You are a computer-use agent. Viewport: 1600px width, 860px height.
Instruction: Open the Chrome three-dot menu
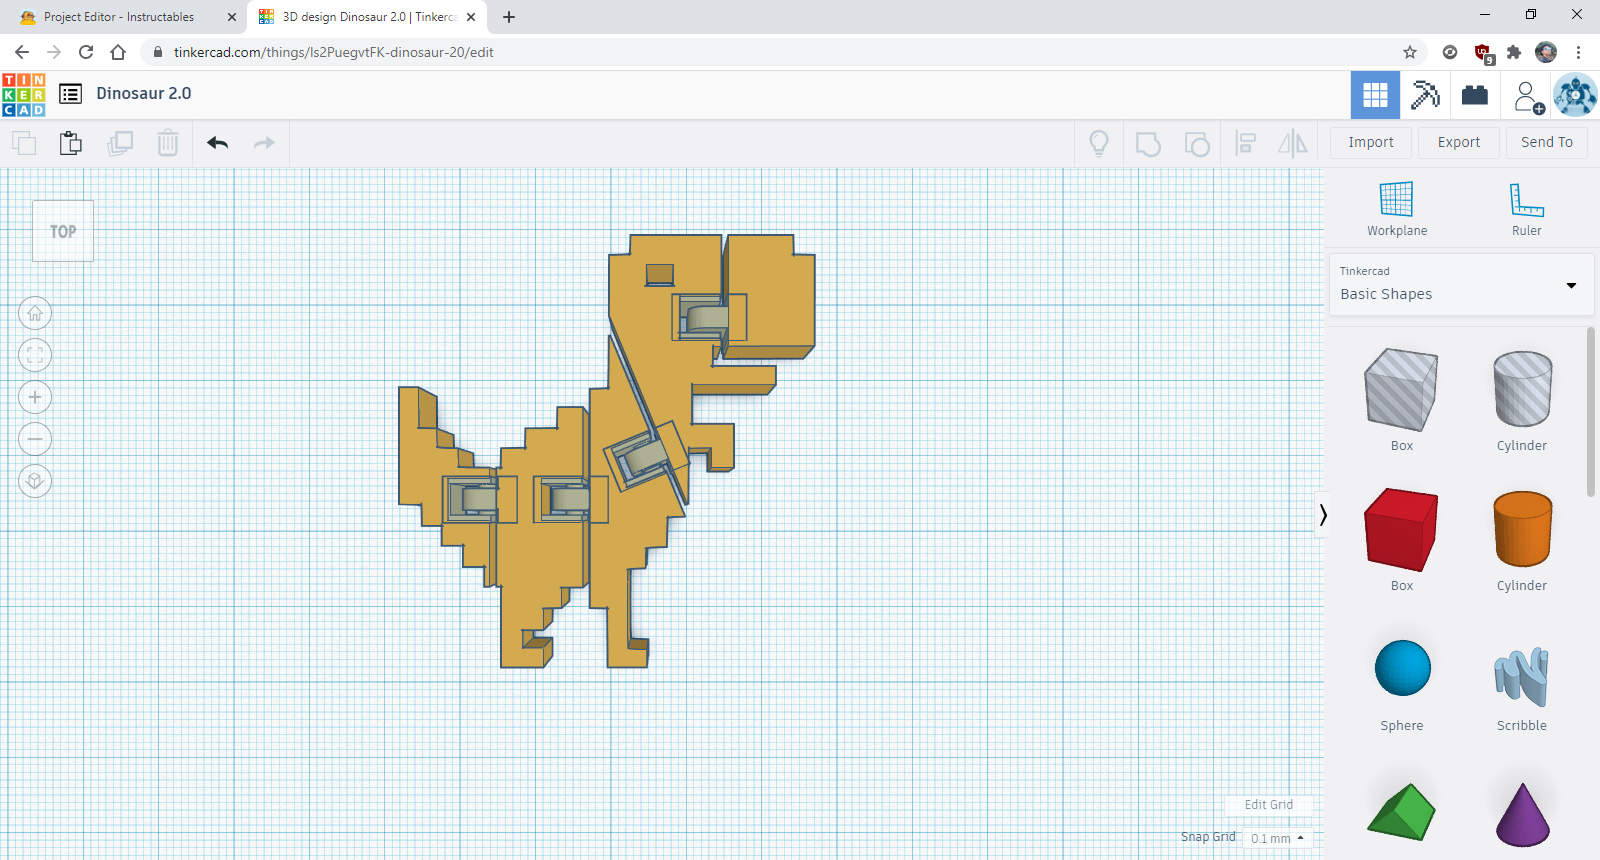point(1578,52)
